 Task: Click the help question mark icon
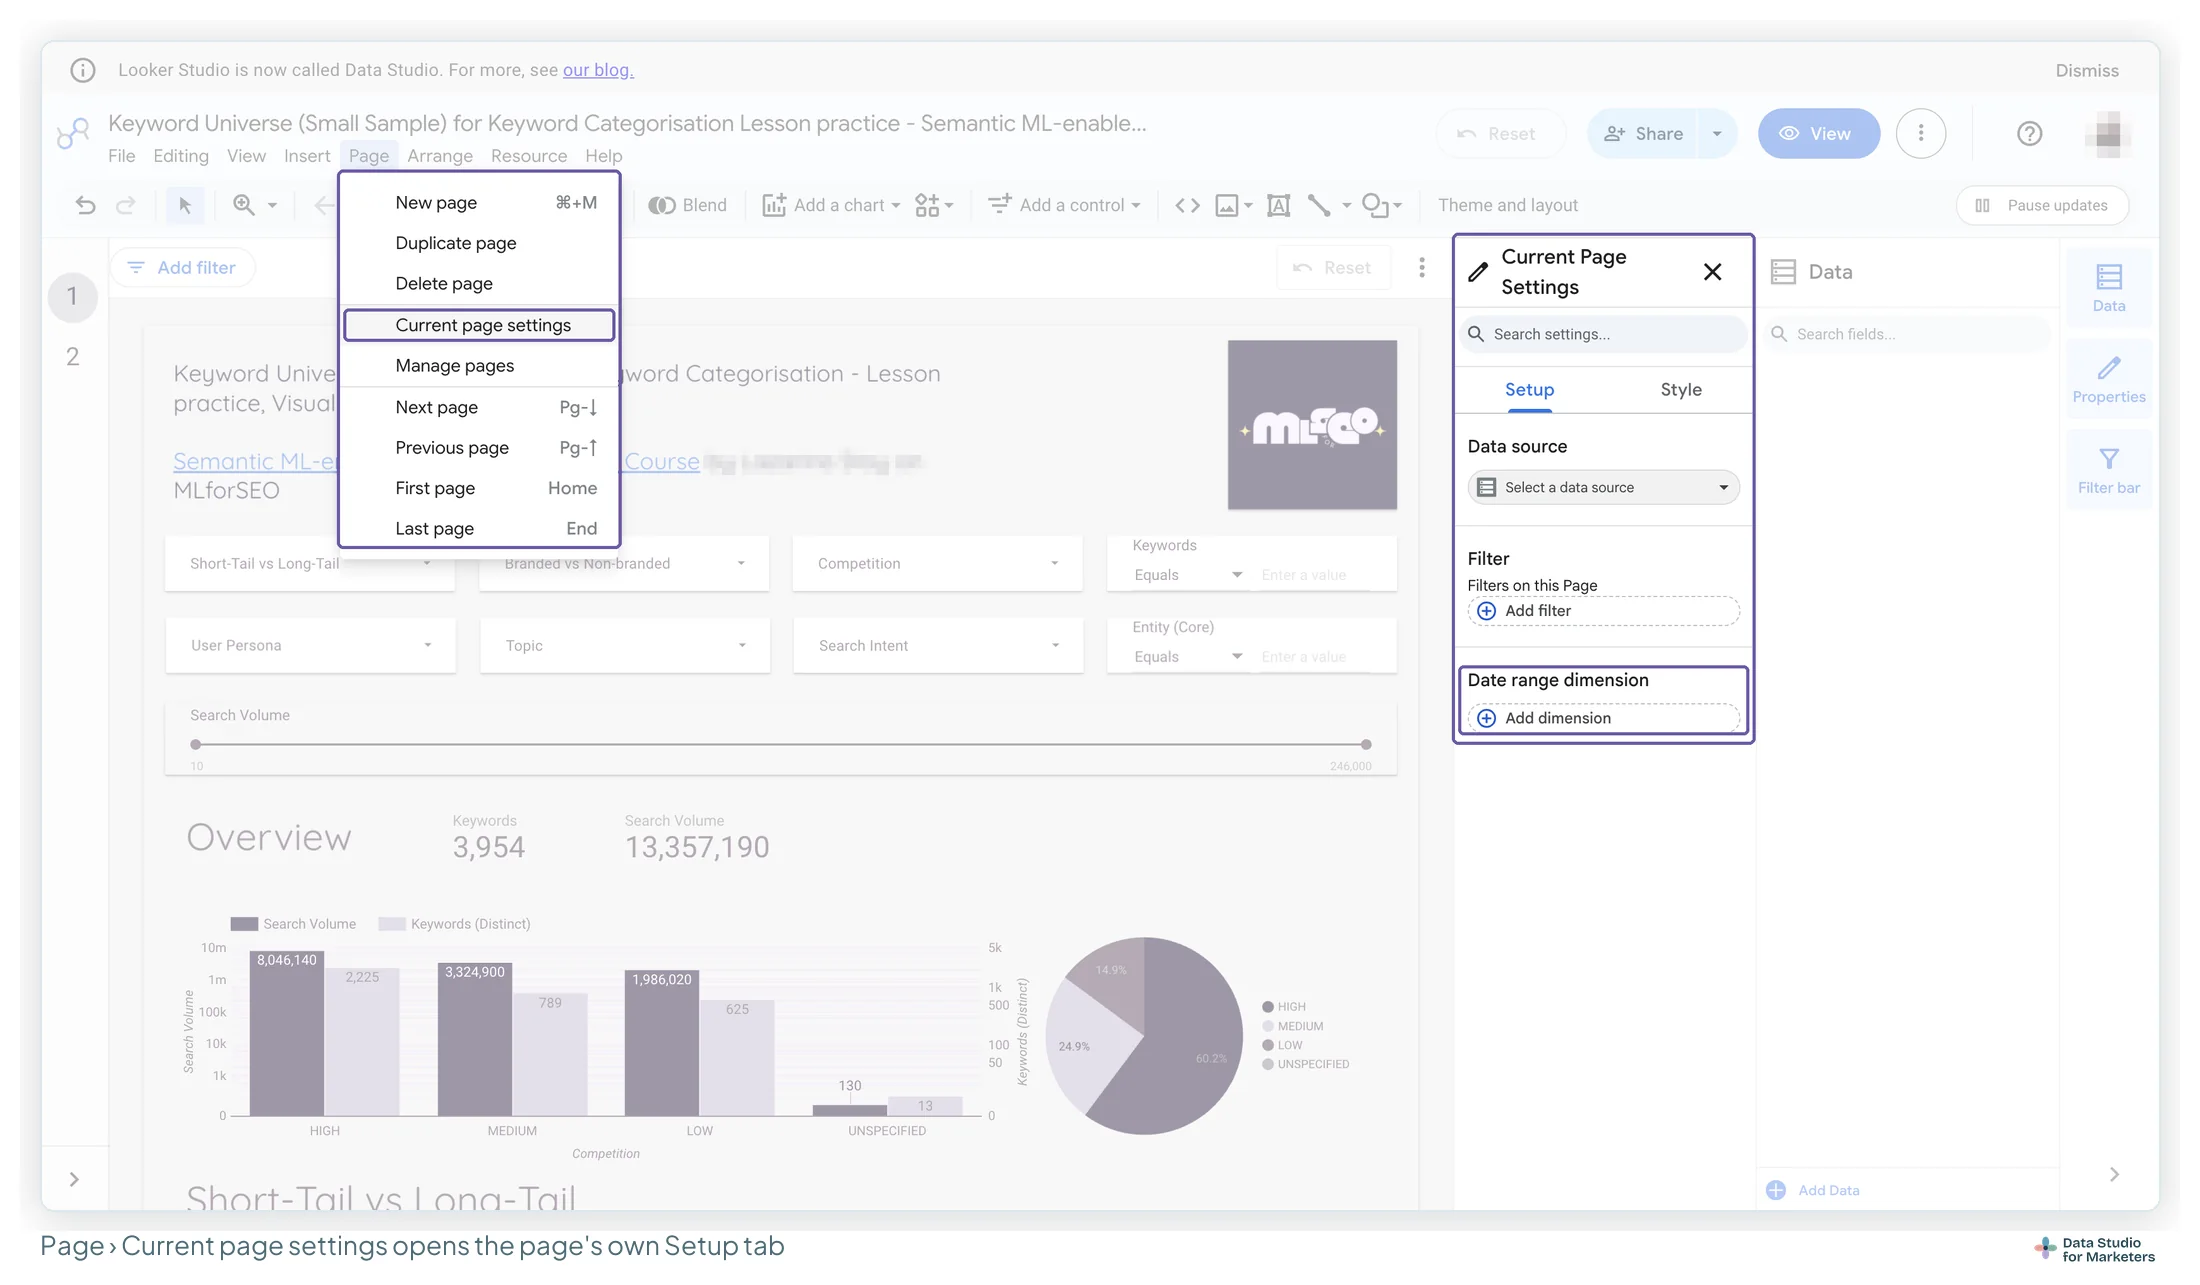click(2029, 133)
